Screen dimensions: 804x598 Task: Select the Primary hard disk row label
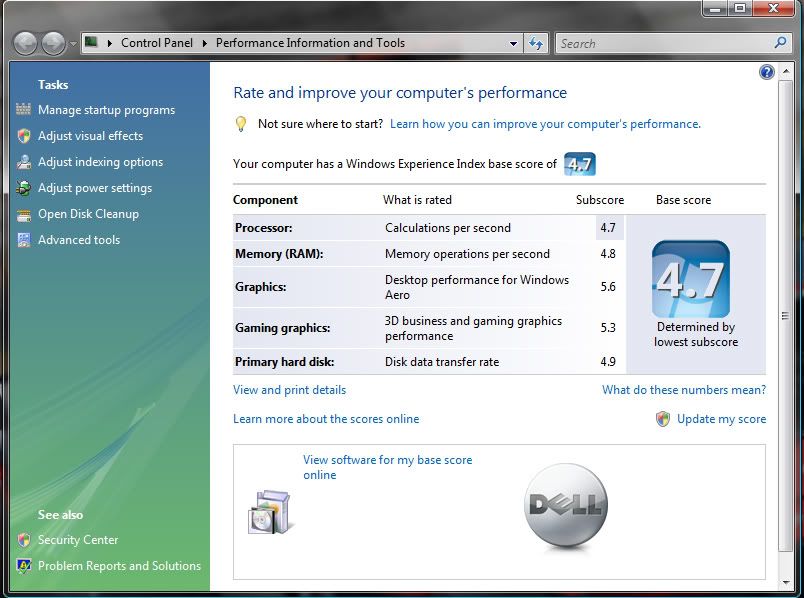pyautogui.click(x=285, y=362)
